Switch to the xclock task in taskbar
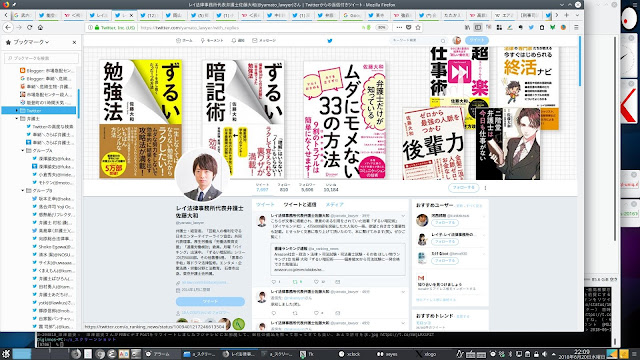 350,354
